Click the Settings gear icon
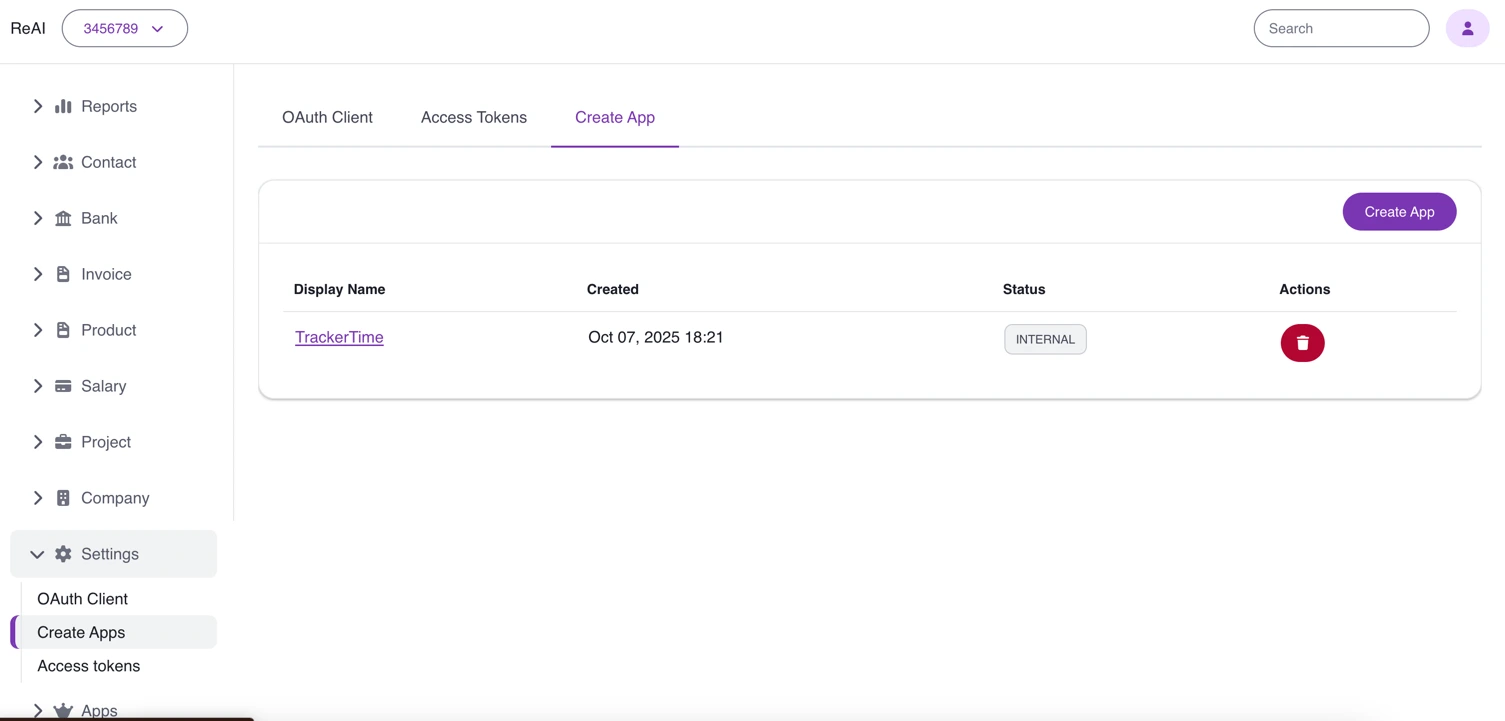This screenshot has height=721, width=1505. coord(63,554)
